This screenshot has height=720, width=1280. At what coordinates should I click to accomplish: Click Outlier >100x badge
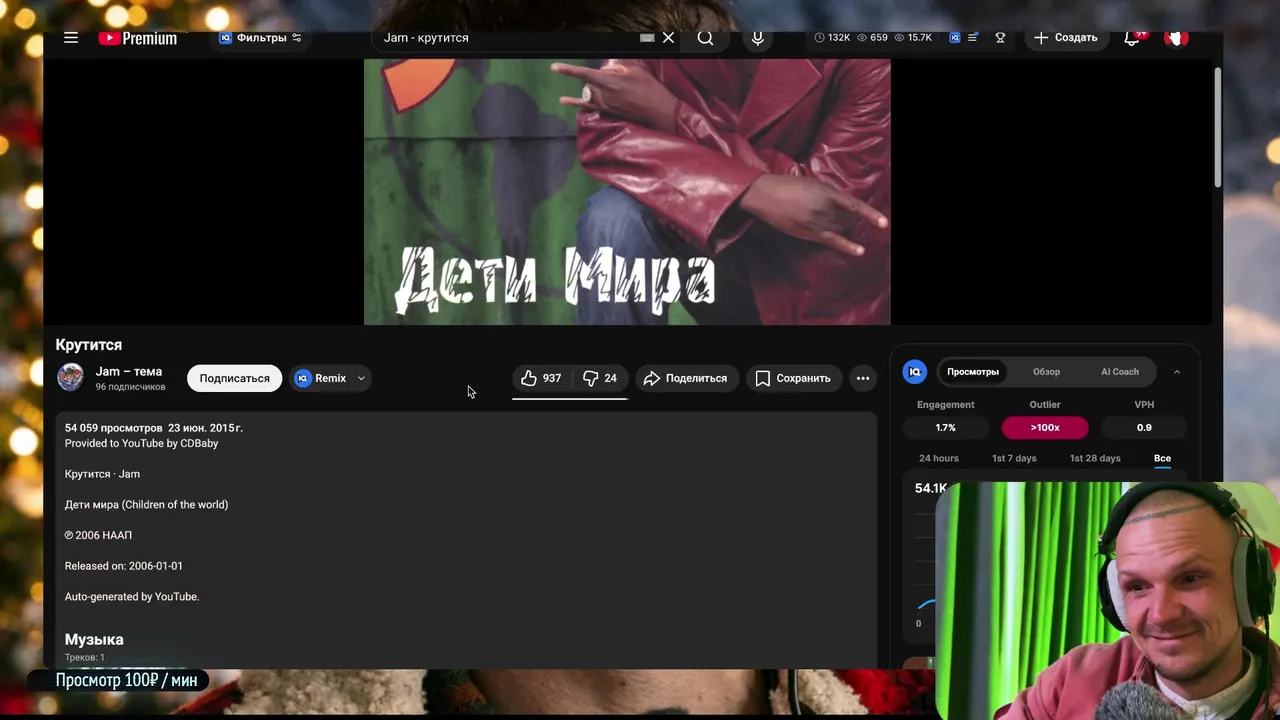point(1045,427)
